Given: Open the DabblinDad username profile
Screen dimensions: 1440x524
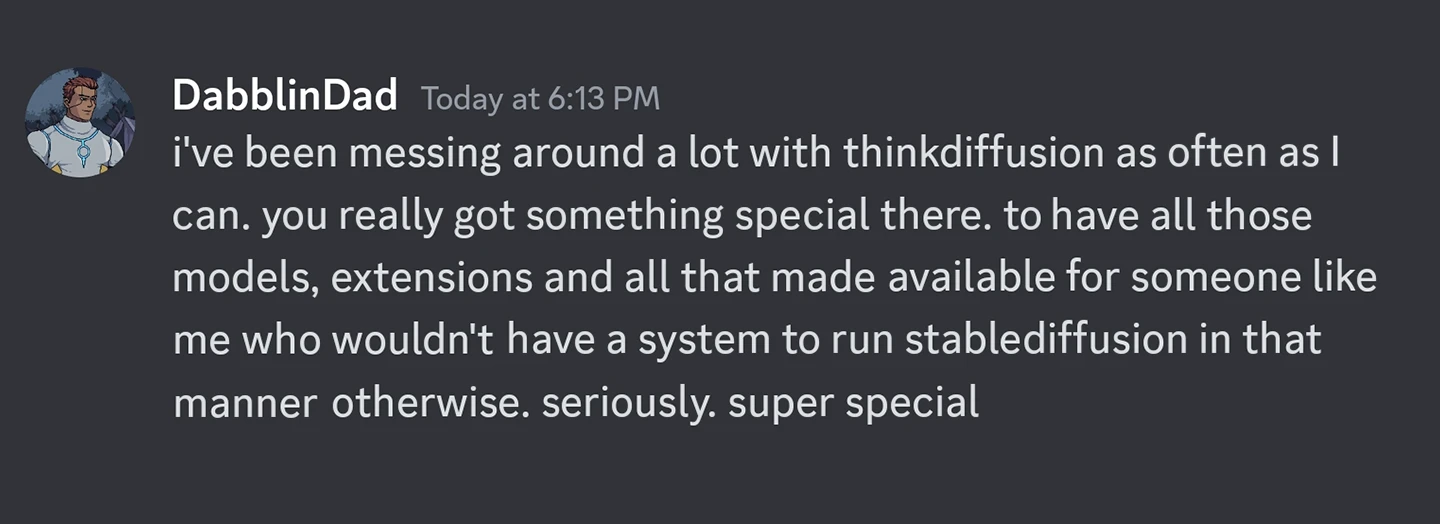Looking at the screenshot, I should click(x=285, y=97).
